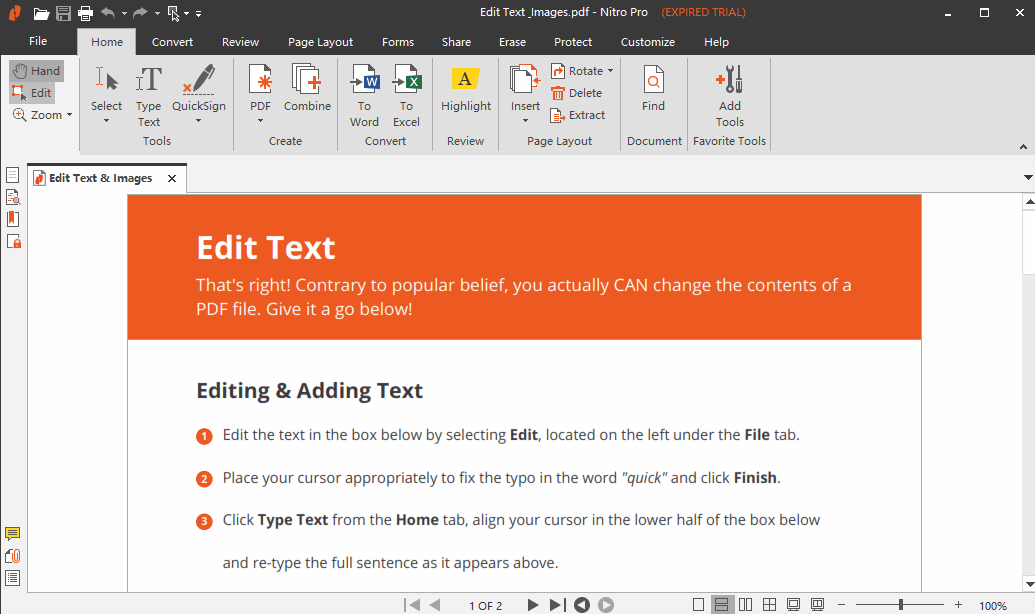Switch to the Page Layout tab
The width and height of the screenshot is (1035, 614).
coord(320,42)
